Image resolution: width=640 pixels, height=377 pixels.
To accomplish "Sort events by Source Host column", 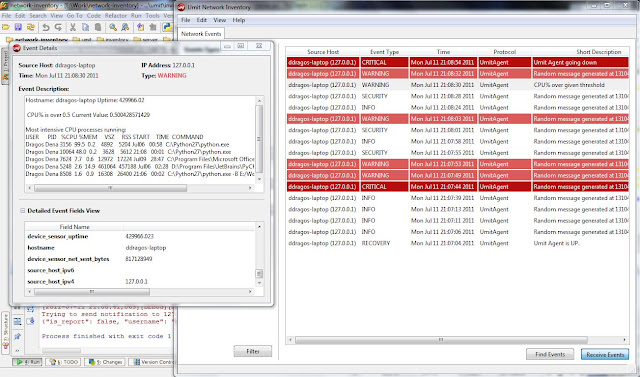I will click(x=323, y=52).
